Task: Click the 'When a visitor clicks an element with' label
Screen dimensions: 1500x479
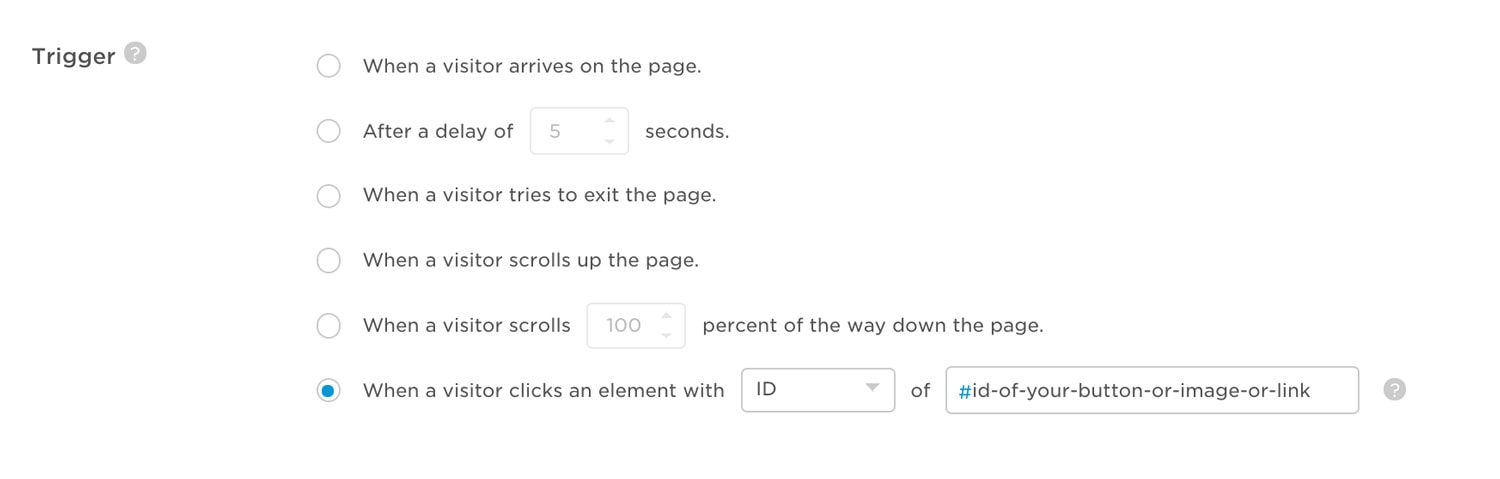Action: click(x=544, y=391)
